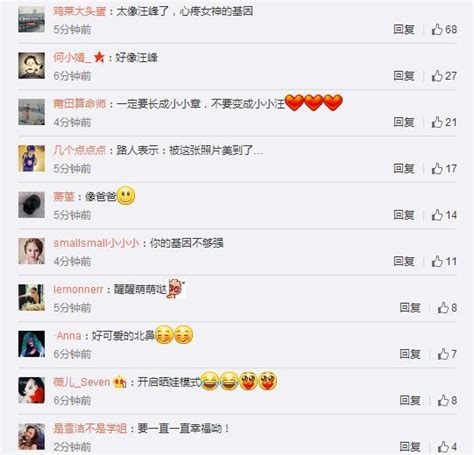Click the avatar beside 鸡菜大头蛋
Image resolution: width=474 pixels, height=455 pixels.
31,19
